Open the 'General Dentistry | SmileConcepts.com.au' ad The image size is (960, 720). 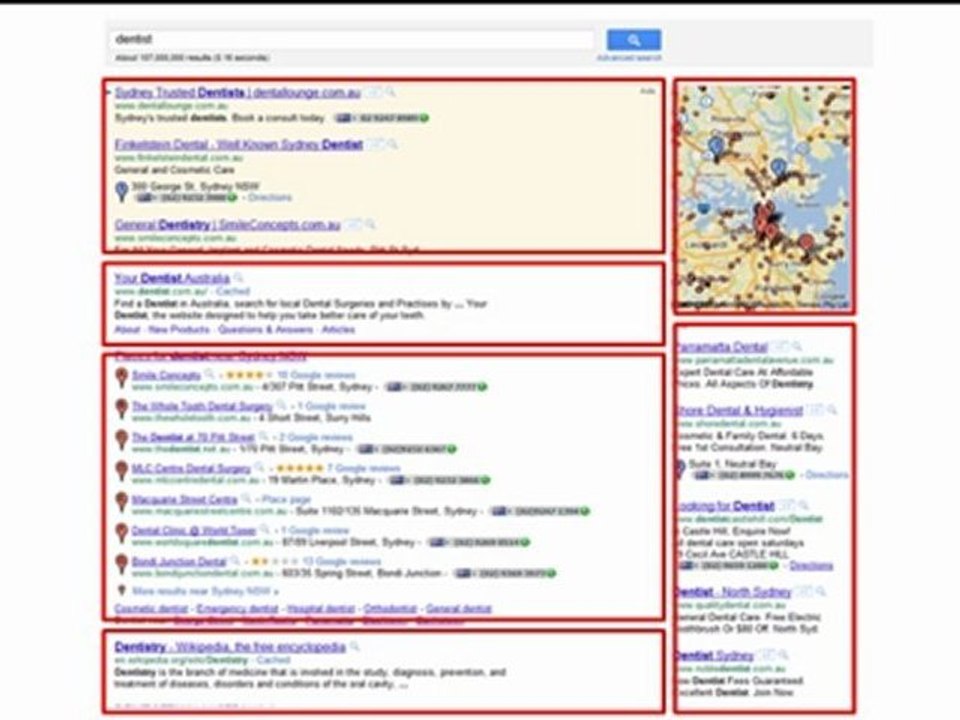click(x=227, y=225)
